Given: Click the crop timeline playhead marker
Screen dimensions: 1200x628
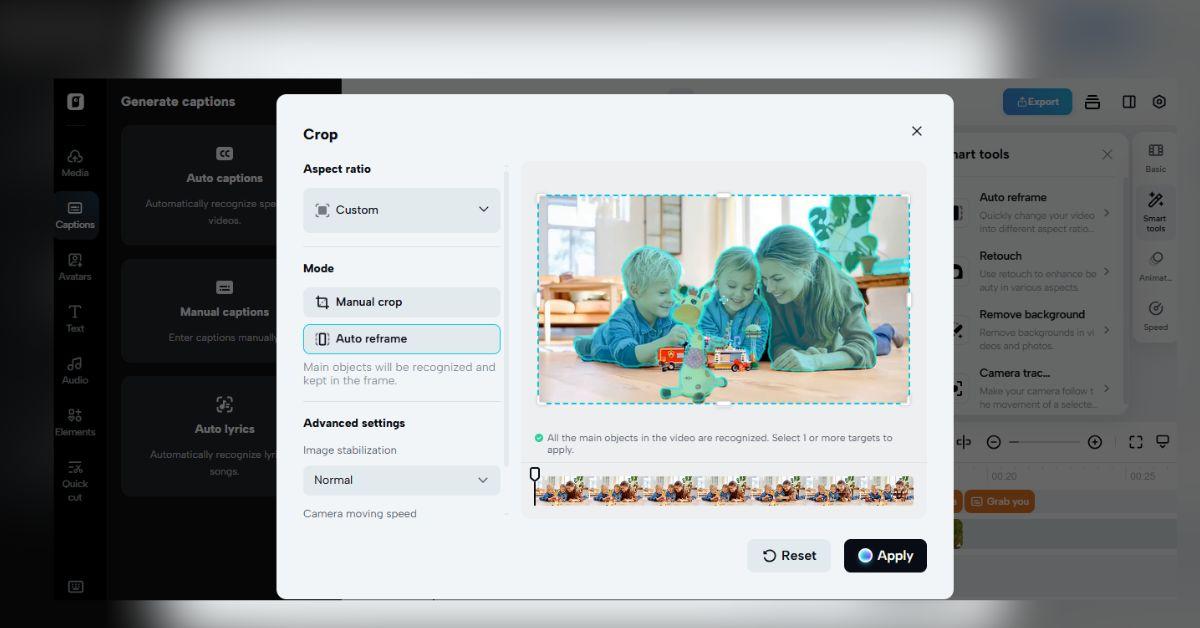Looking at the screenshot, I should pyautogui.click(x=535, y=474).
